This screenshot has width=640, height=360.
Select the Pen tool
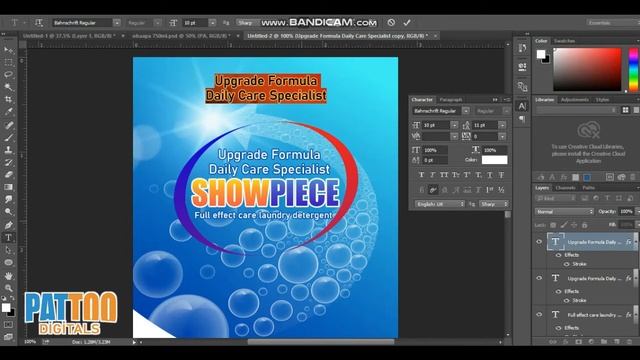coord(8,225)
